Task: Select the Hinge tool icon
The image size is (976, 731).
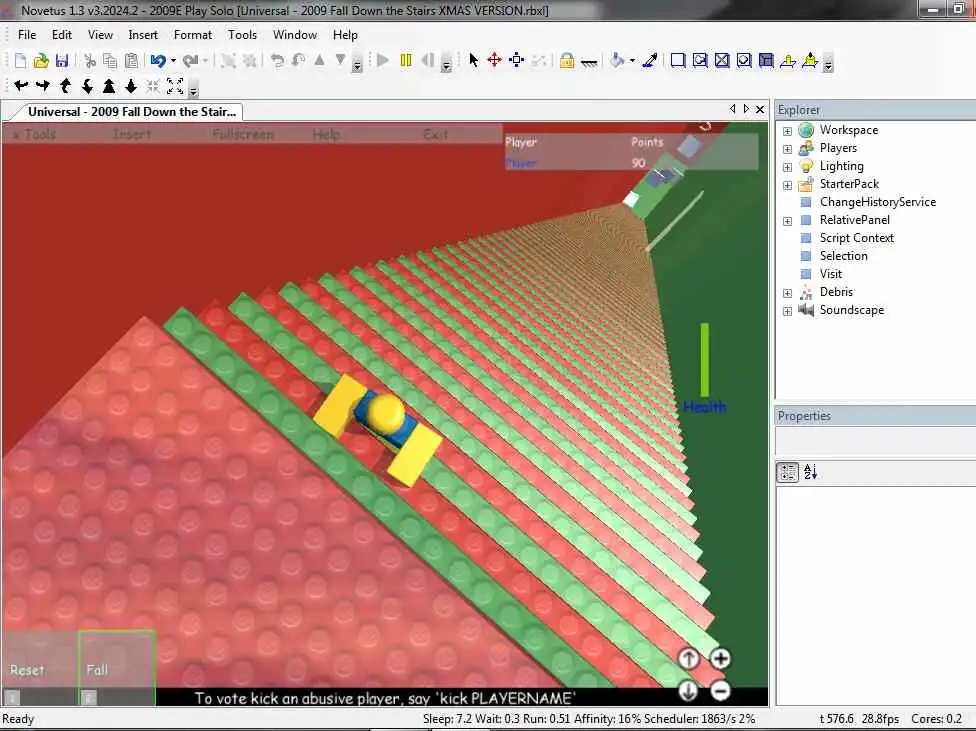Action: (x=788, y=60)
